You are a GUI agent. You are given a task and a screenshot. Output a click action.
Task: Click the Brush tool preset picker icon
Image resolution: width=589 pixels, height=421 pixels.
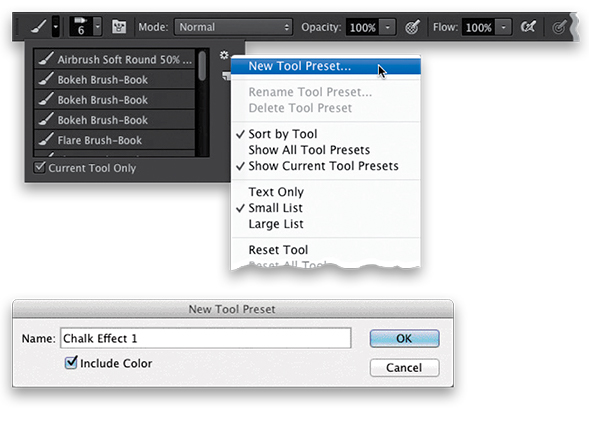(x=45, y=27)
